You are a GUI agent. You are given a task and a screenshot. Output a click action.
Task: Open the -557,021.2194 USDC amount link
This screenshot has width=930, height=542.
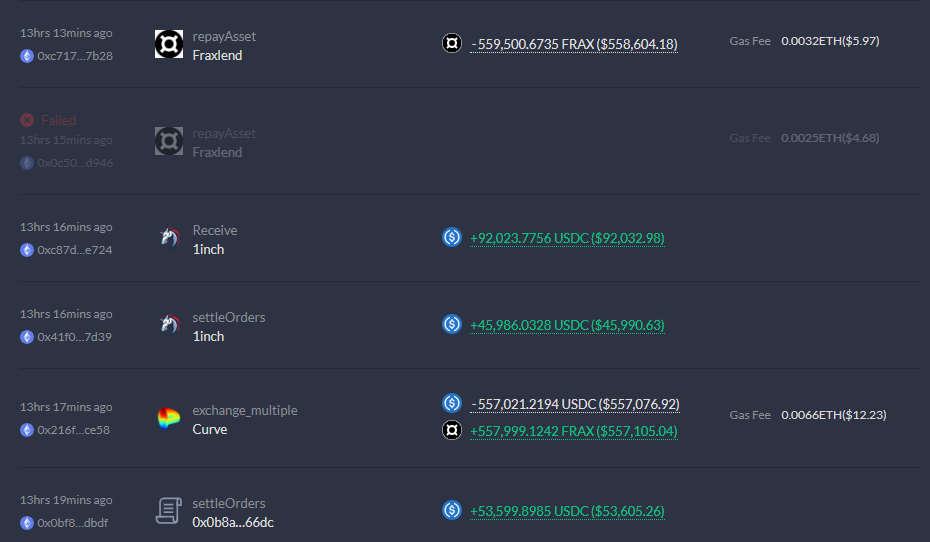pos(575,404)
